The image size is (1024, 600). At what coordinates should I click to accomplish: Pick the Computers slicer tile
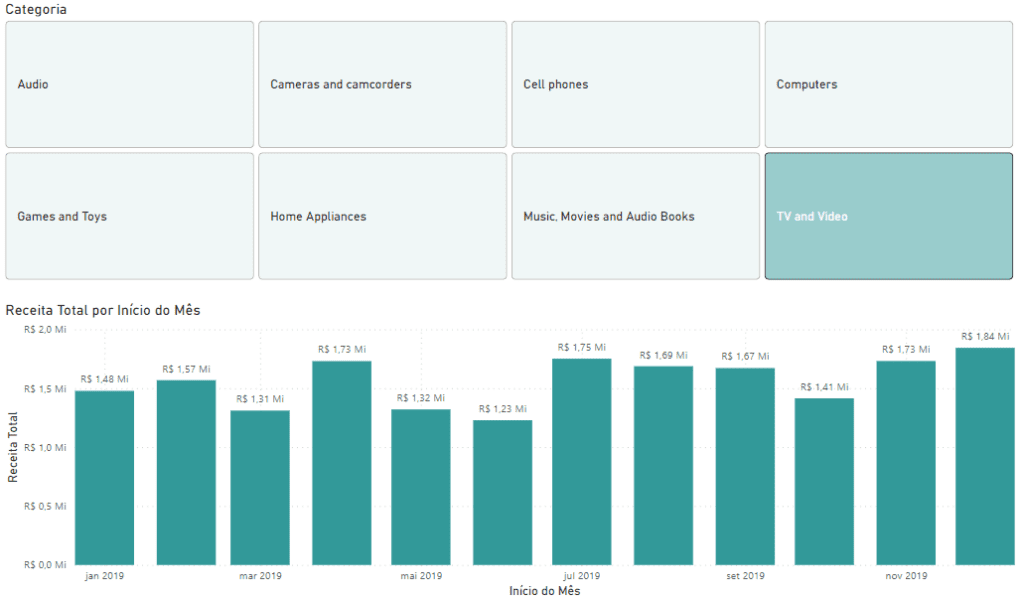click(x=889, y=84)
